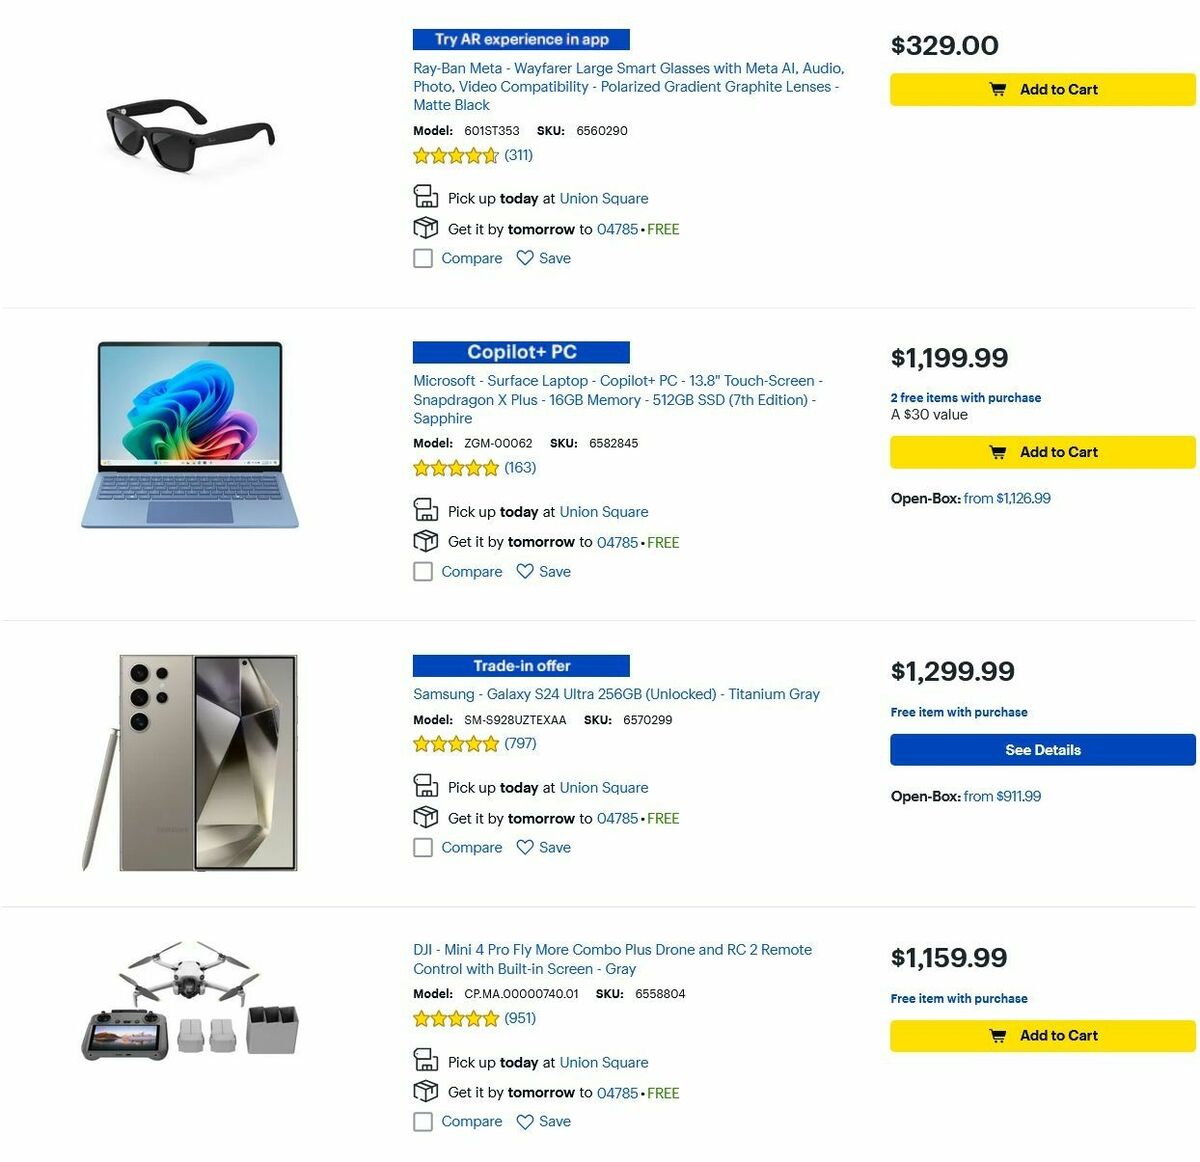Click the pickup icon for Galaxy S24 Ultra
This screenshot has height=1162, width=1200.
pyautogui.click(x=426, y=786)
